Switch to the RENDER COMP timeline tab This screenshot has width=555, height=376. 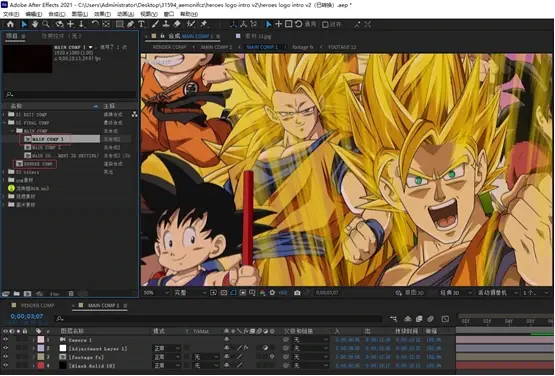click(37, 305)
